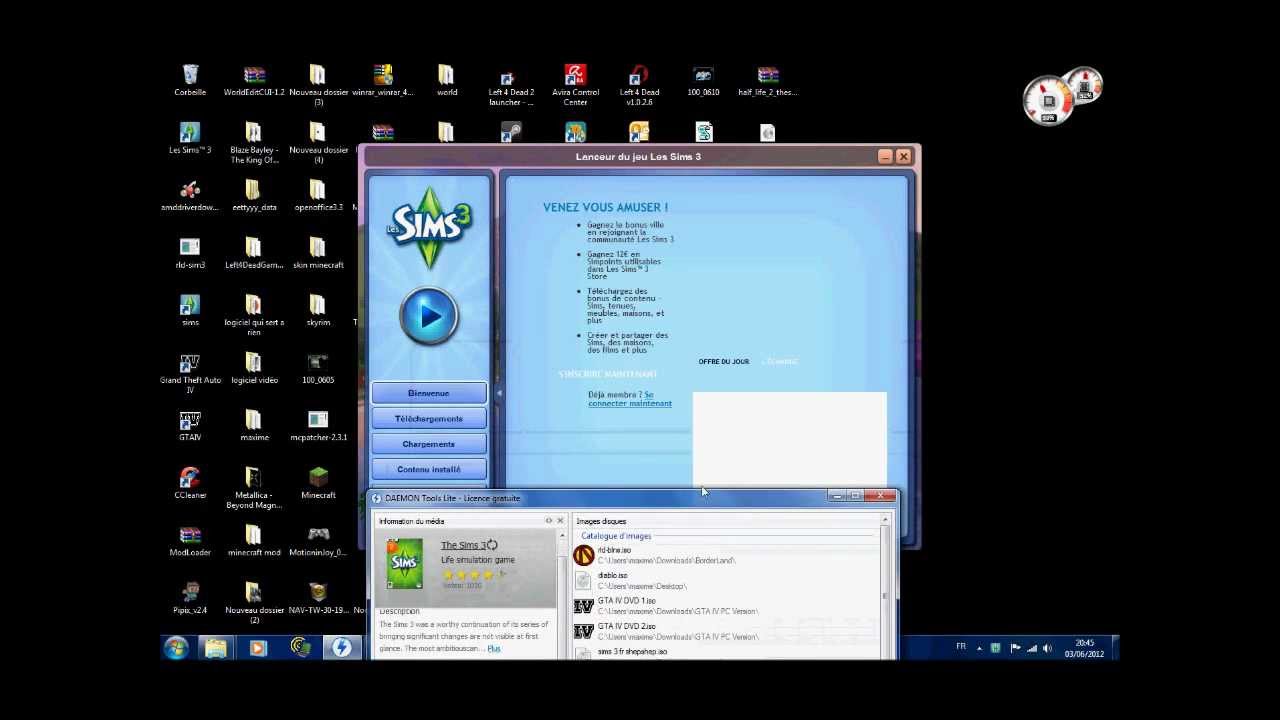Collapse the 'Catalogue d'images' section
Screen dimensions: 1280x720
pyautogui.click(x=616, y=536)
